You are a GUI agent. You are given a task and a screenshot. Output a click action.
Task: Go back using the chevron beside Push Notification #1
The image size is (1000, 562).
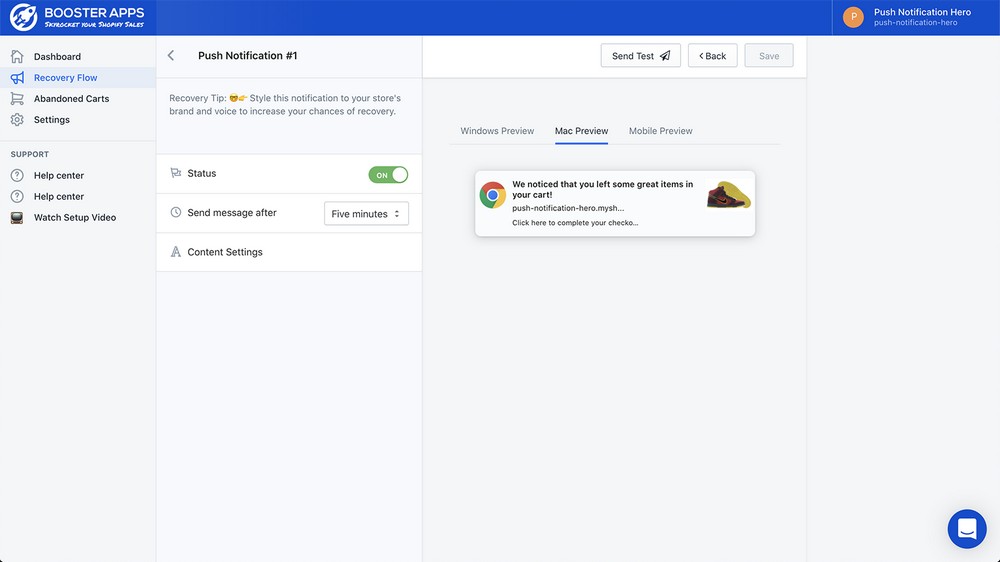click(171, 55)
